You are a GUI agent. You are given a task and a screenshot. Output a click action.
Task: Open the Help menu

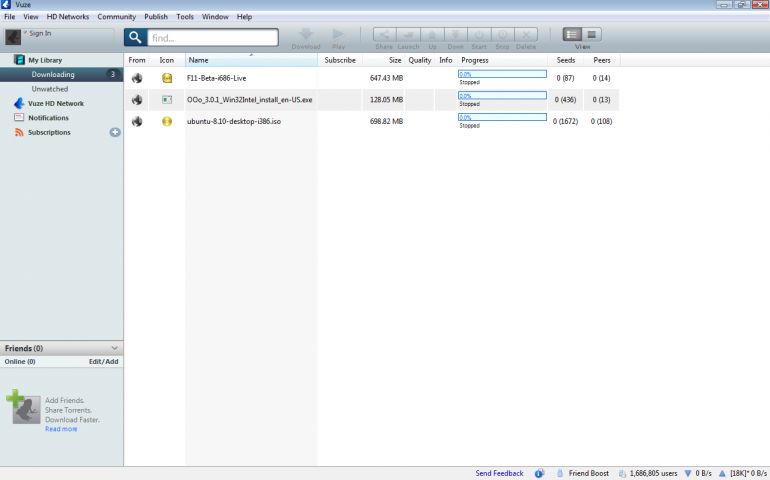(244, 17)
